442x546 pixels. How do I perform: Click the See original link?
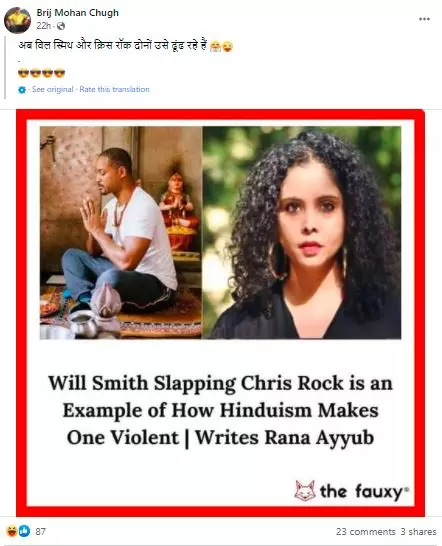coord(53,89)
